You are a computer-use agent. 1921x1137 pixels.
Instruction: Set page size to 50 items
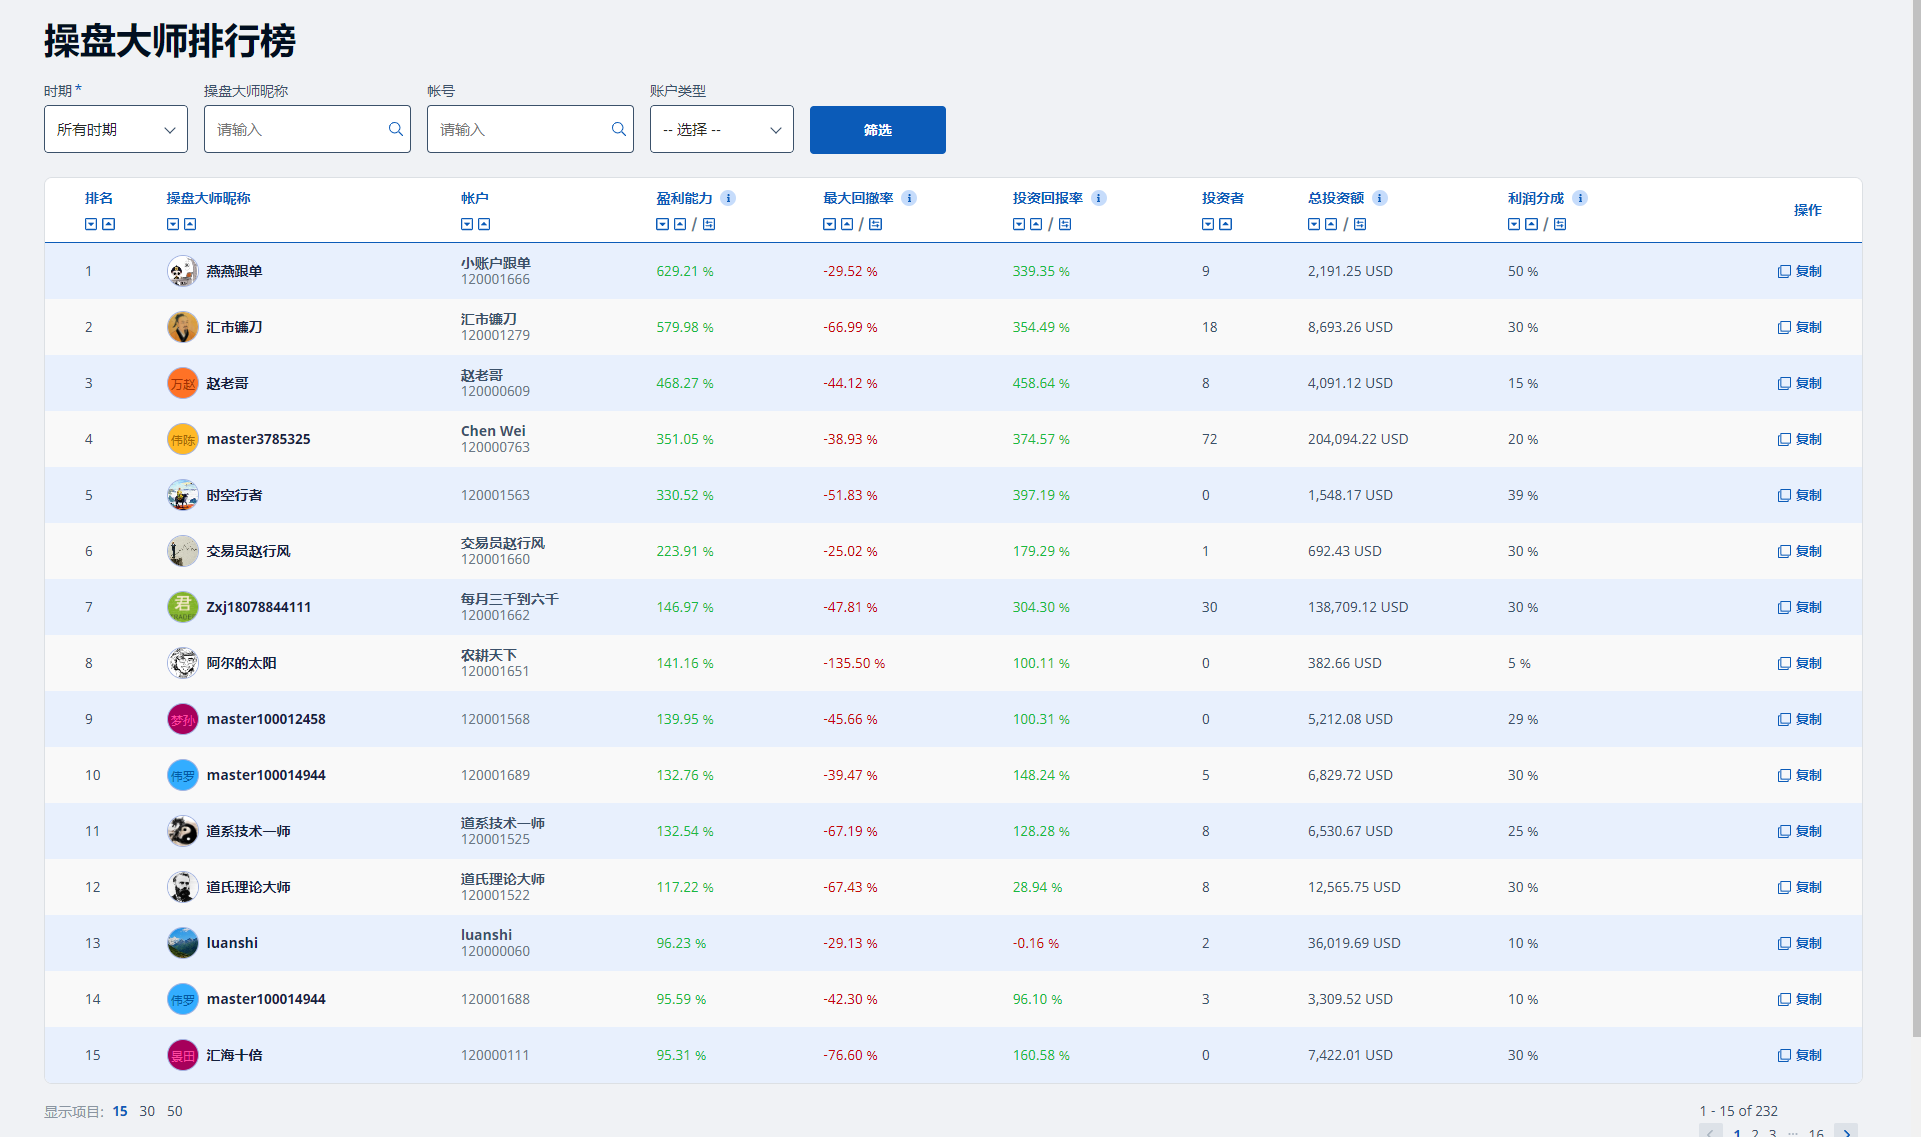point(175,1111)
